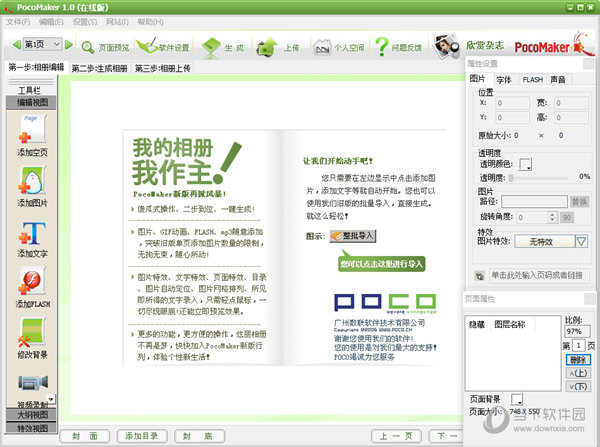Select the 图片 properties tab
This screenshot has width=600, height=447.
(478, 79)
